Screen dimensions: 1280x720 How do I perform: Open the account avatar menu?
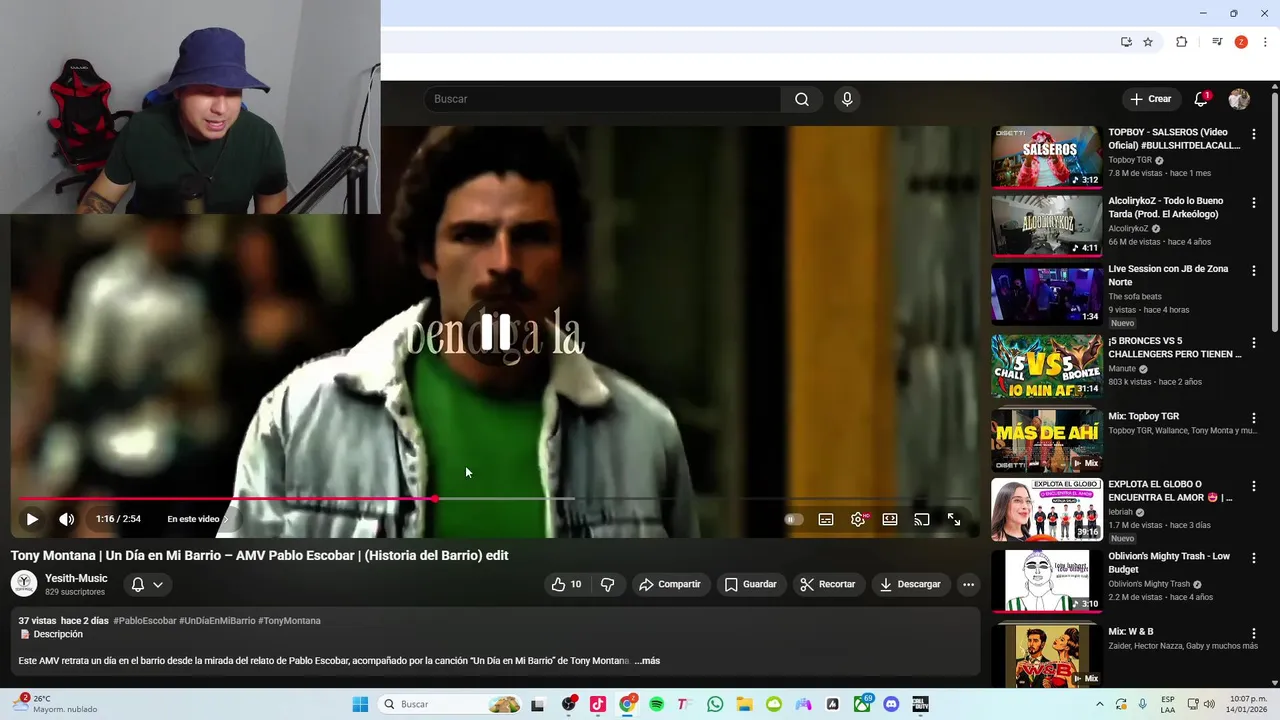point(1239,99)
